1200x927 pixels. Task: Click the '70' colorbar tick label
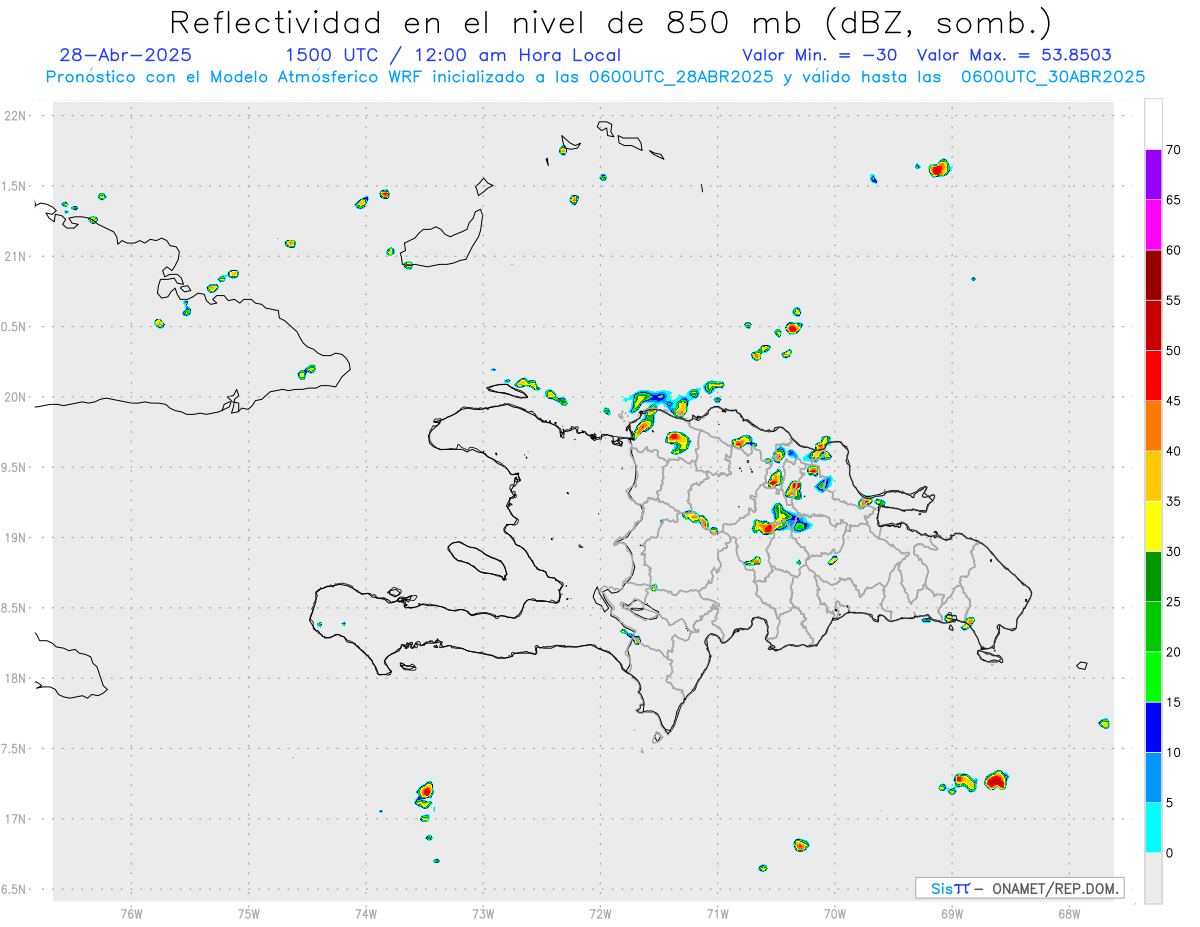tap(1174, 150)
